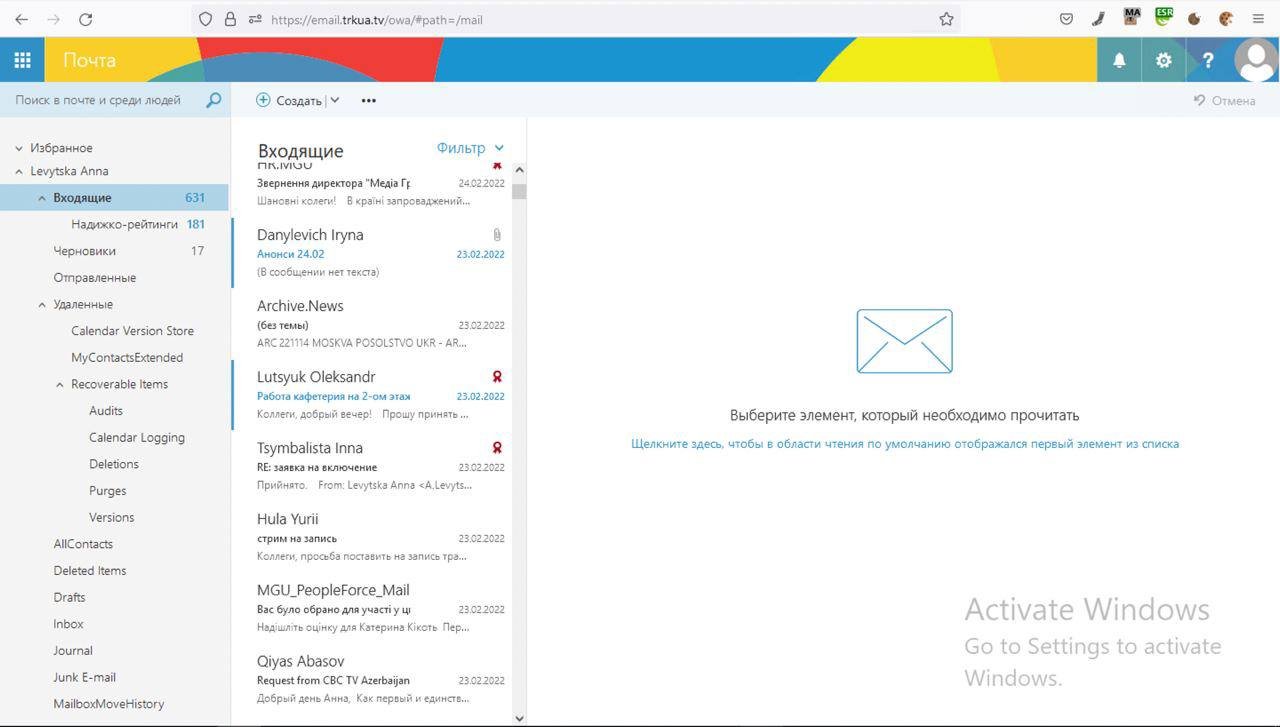
Task: Toggle the flag on Lutsyuk Oleksandr's message
Action: (x=497, y=377)
